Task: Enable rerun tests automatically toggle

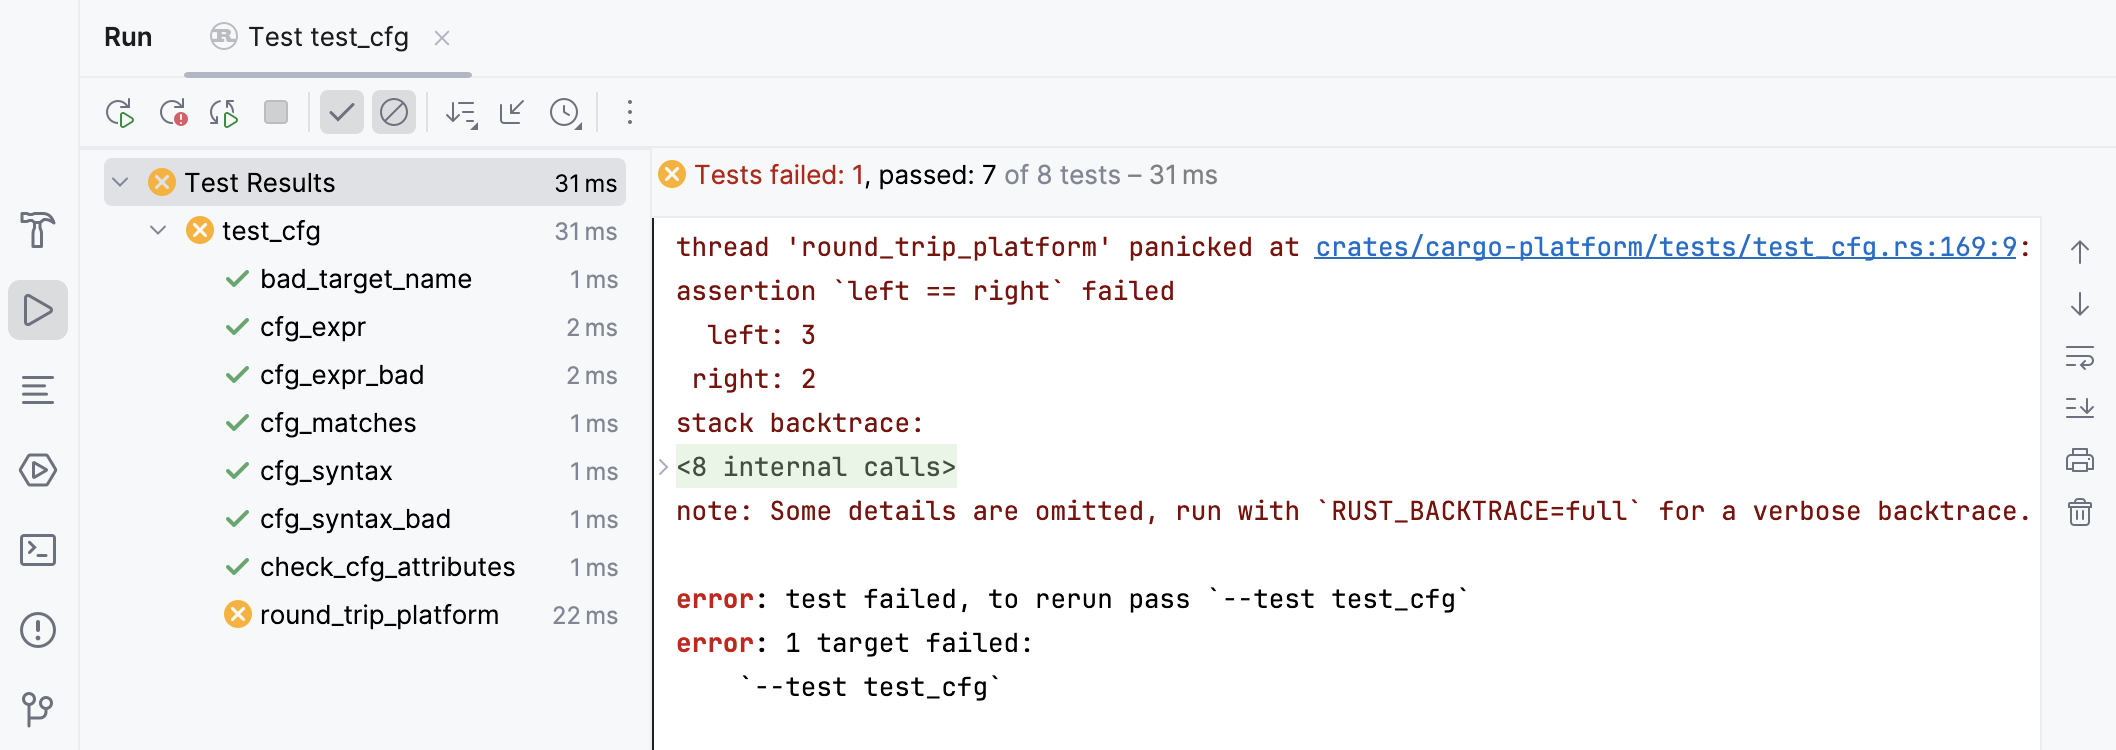Action: [225, 113]
